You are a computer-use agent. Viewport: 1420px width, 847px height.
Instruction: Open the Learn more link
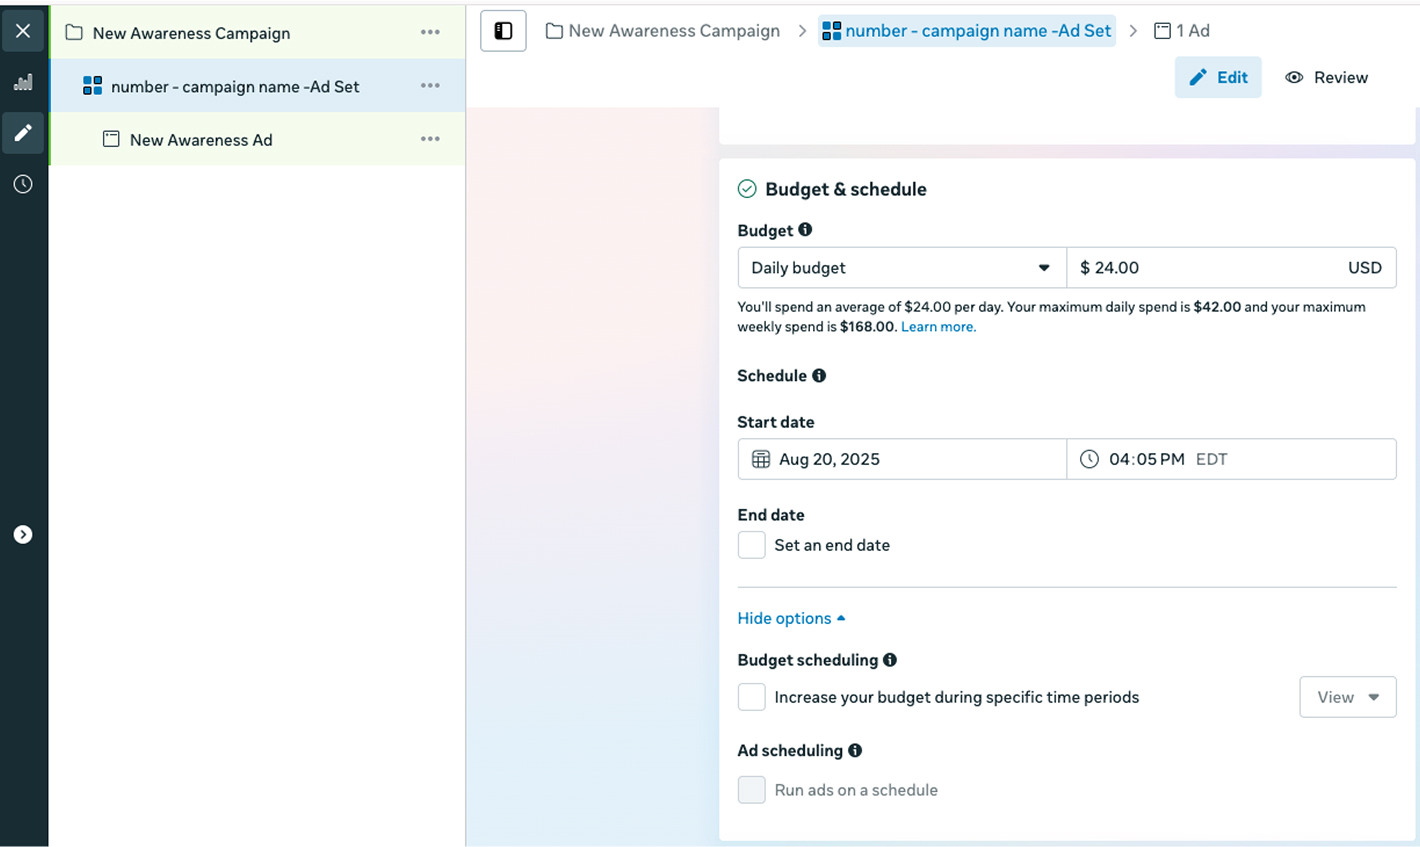point(938,327)
